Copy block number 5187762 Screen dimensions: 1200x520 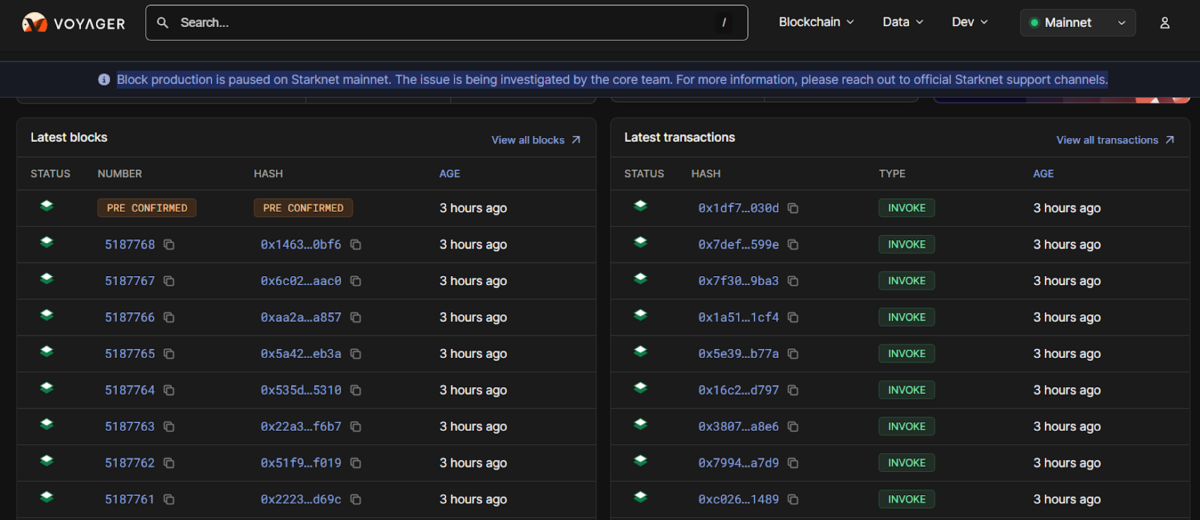[169, 463]
